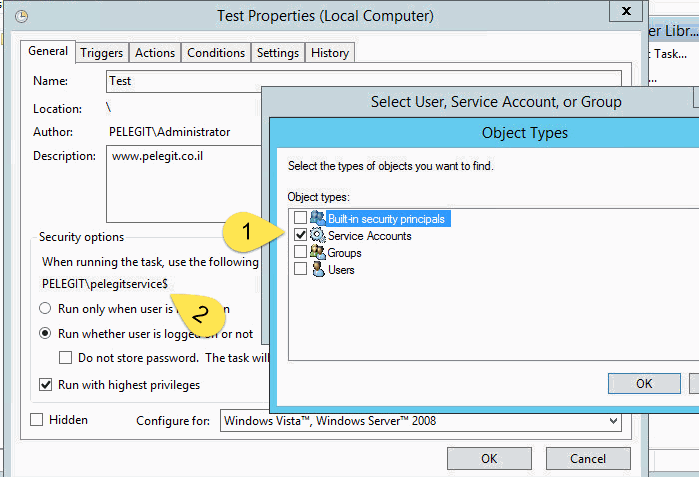
Task: Go to the Settings tab
Action: coord(278,53)
